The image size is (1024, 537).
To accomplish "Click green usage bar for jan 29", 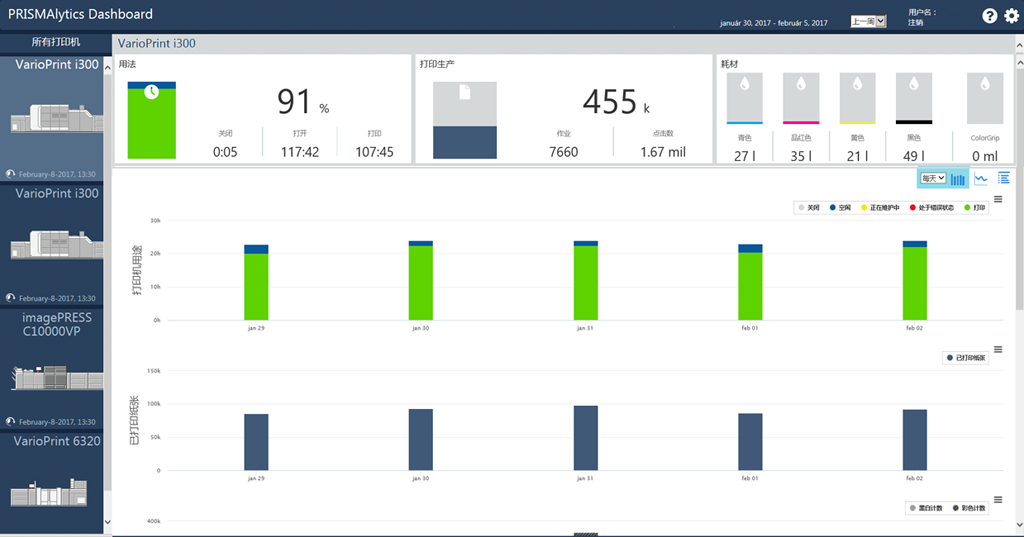I will click(256, 287).
